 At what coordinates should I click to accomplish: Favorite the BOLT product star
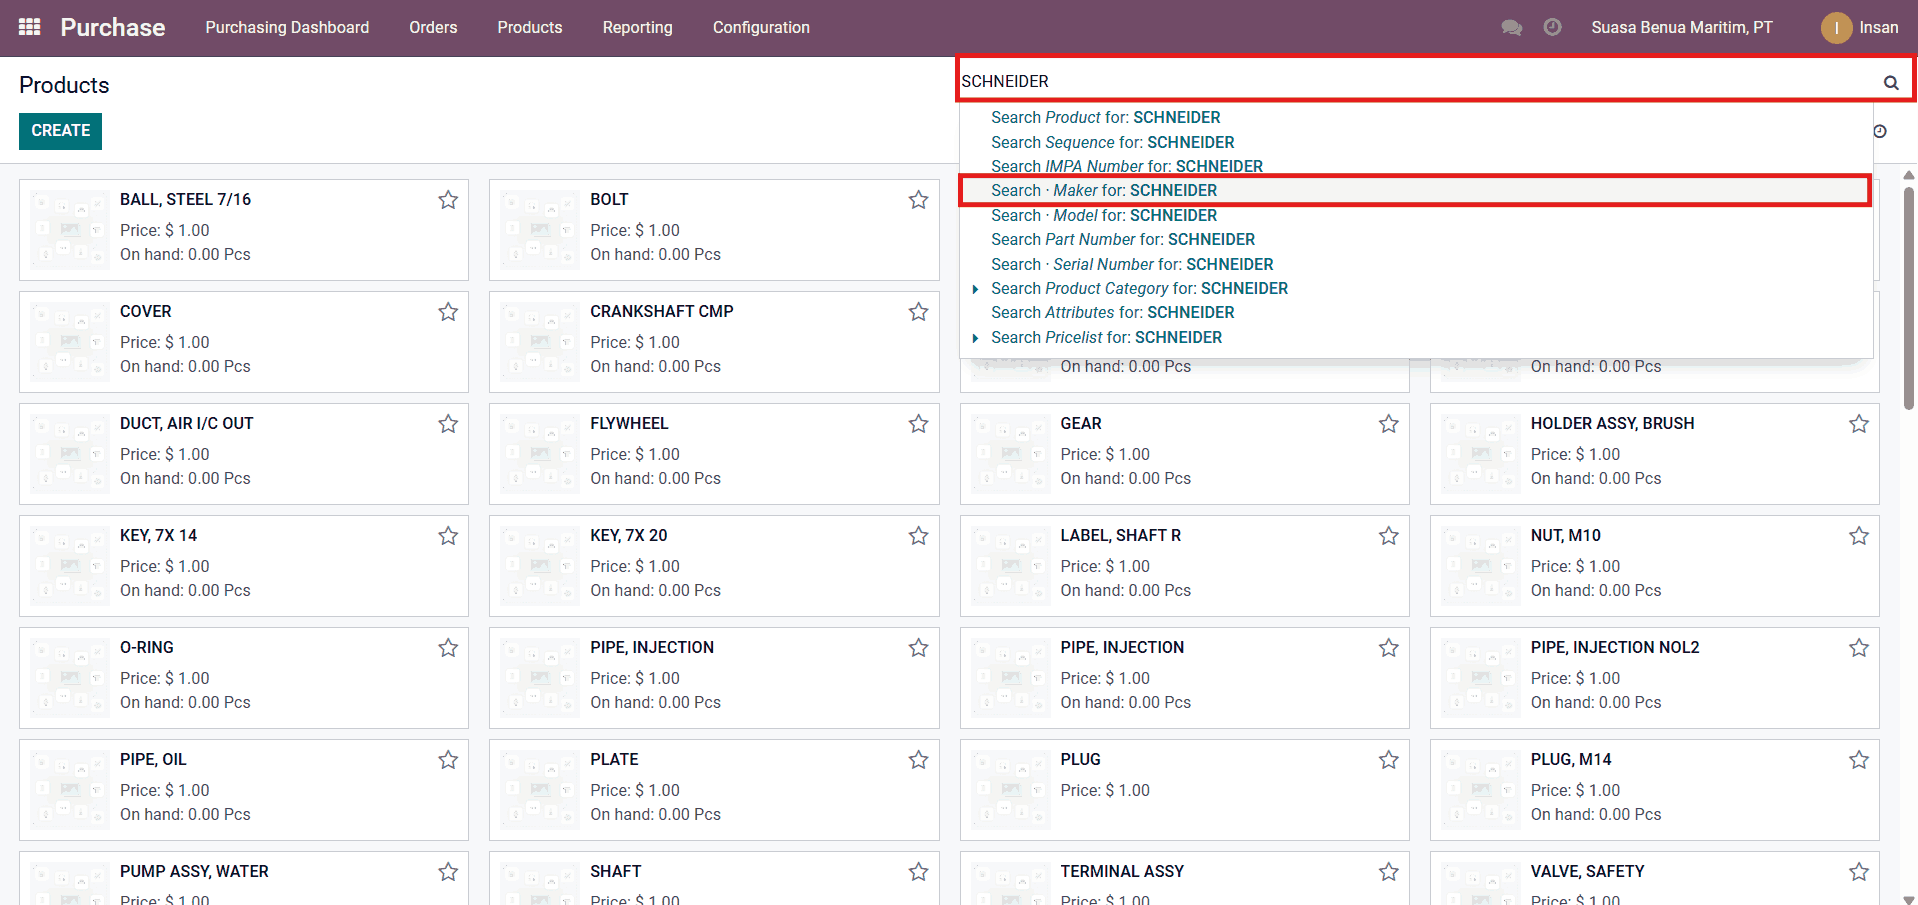click(918, 200)
